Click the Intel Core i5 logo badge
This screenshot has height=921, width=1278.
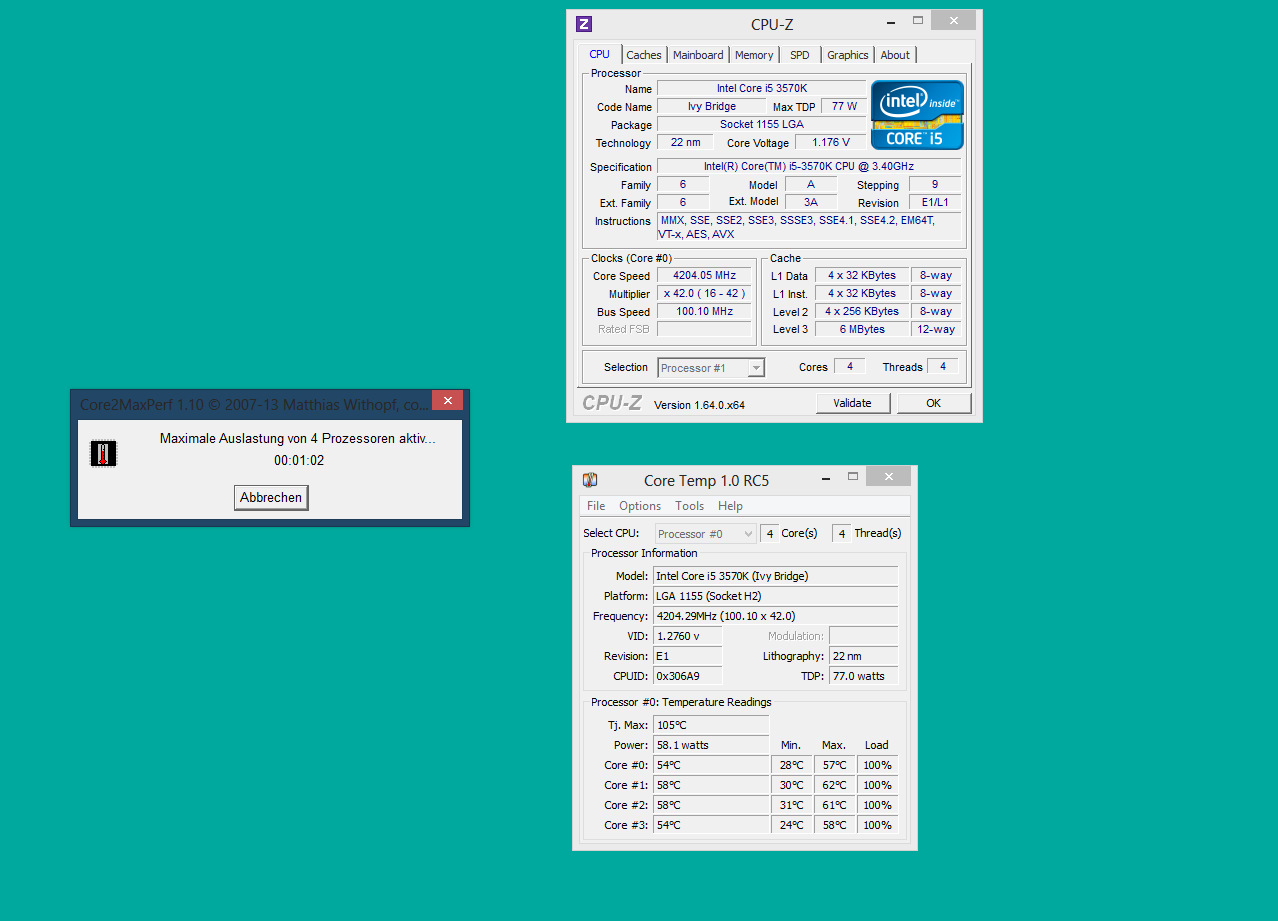point(917,115)
